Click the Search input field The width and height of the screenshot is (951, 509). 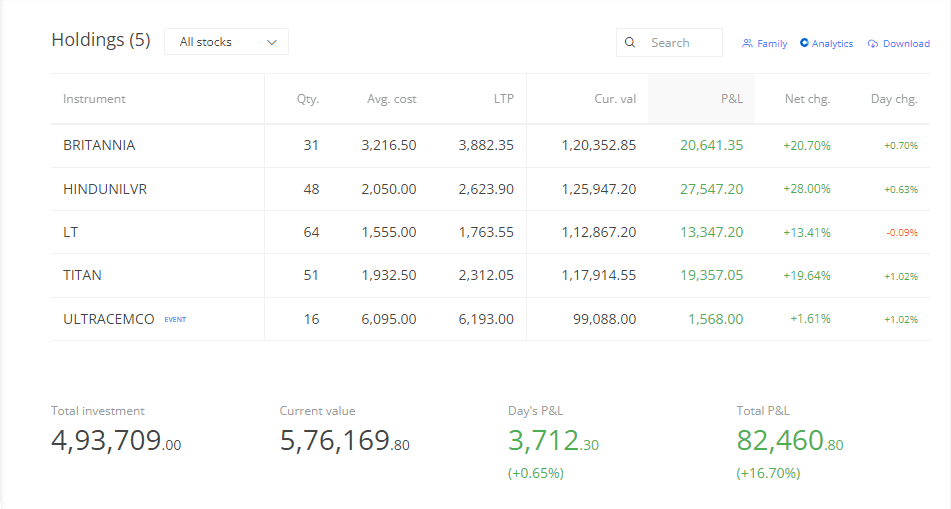point(669,42)
